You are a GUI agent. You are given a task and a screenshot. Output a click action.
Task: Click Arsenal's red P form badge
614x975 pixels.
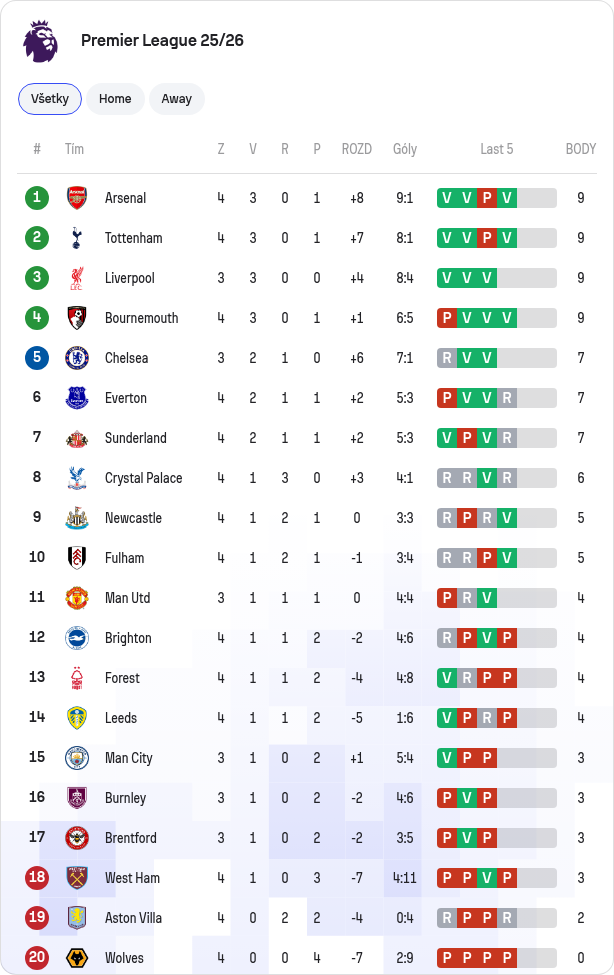click(x=487, y=198)
